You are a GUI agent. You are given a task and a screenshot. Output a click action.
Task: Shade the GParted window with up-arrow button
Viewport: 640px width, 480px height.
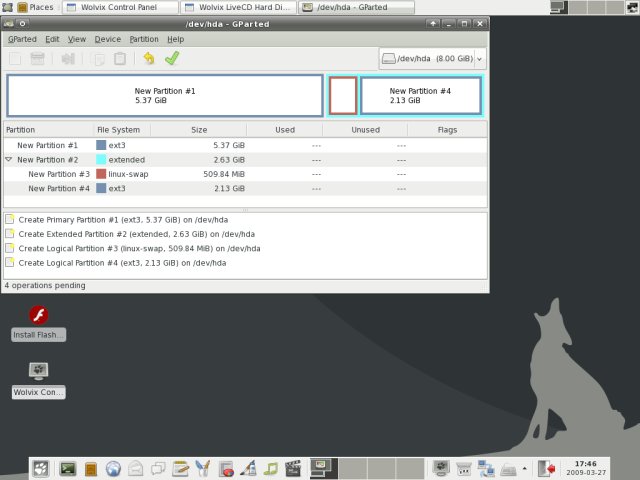pos(433,24)
